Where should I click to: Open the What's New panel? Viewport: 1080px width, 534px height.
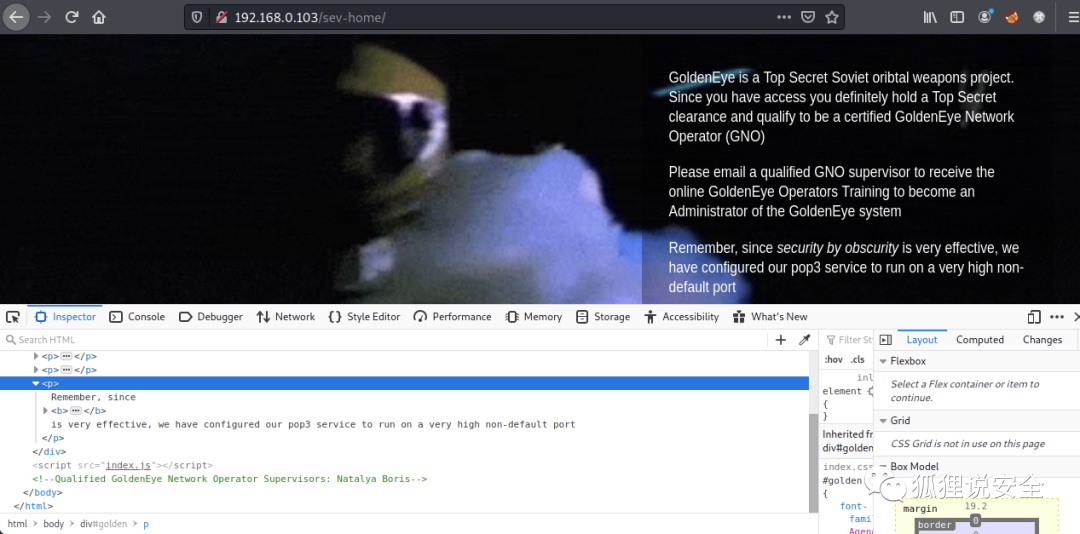click(771, 317)
